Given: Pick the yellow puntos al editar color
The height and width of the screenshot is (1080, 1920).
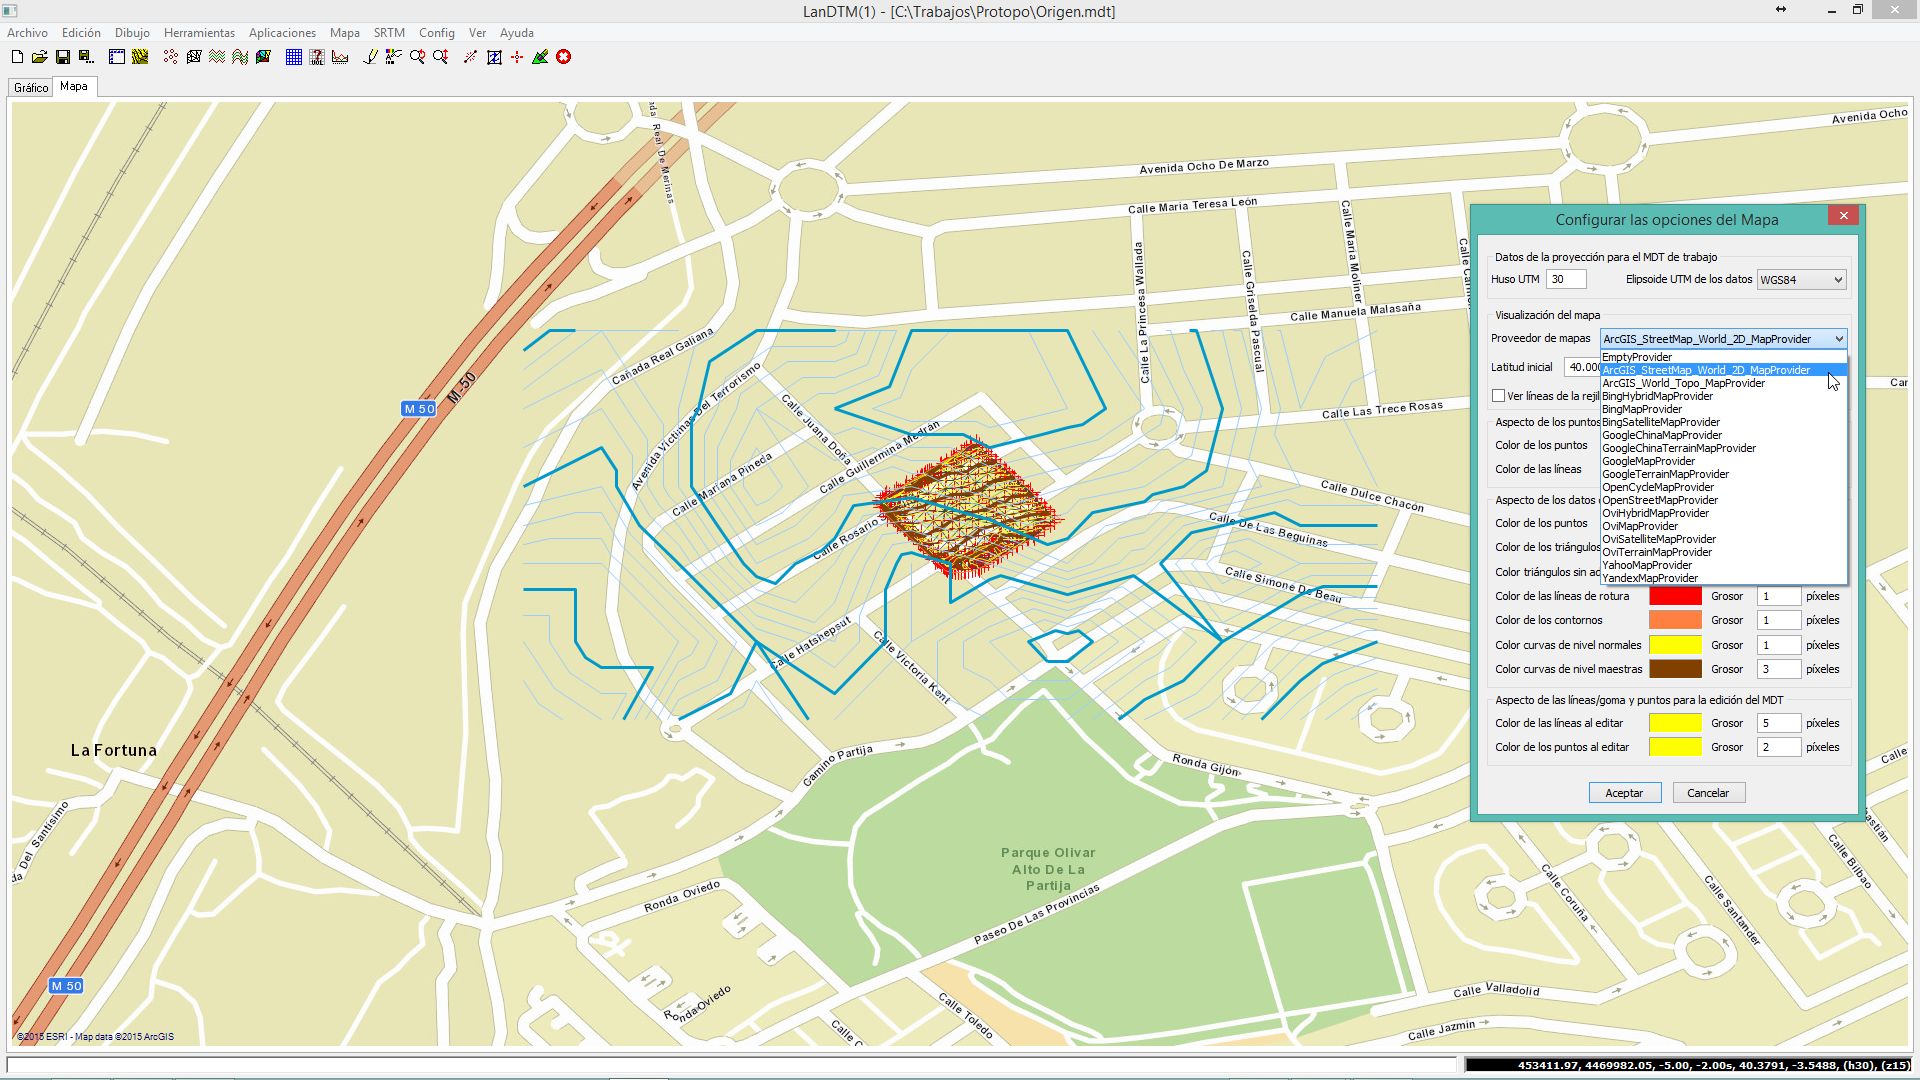Looking at the screenshot, I should coord(1675,747).
